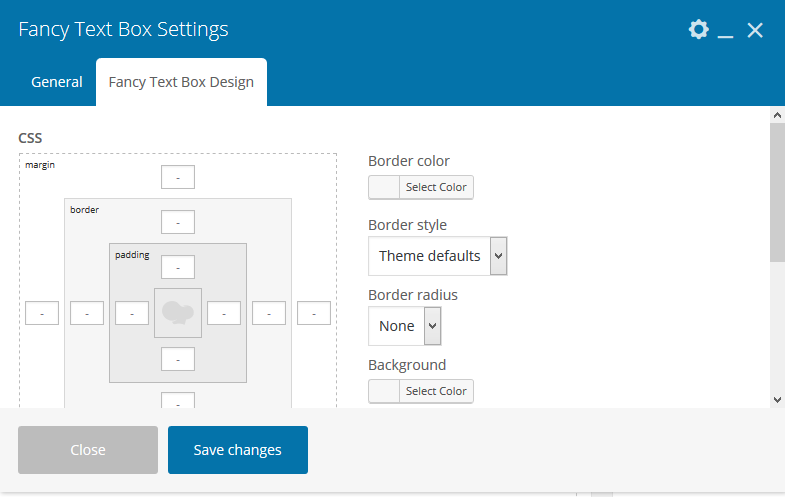Screen dimensions: 785x497
Task: Click the cloud icon in the padding box
Action: coord(178,313)
